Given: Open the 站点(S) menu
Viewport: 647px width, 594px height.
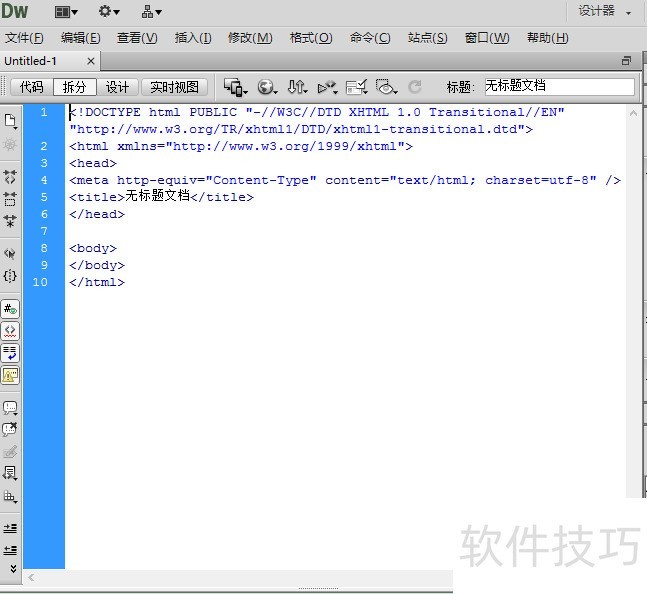Looking at the screenshot, I should click(x=427, y=38).
